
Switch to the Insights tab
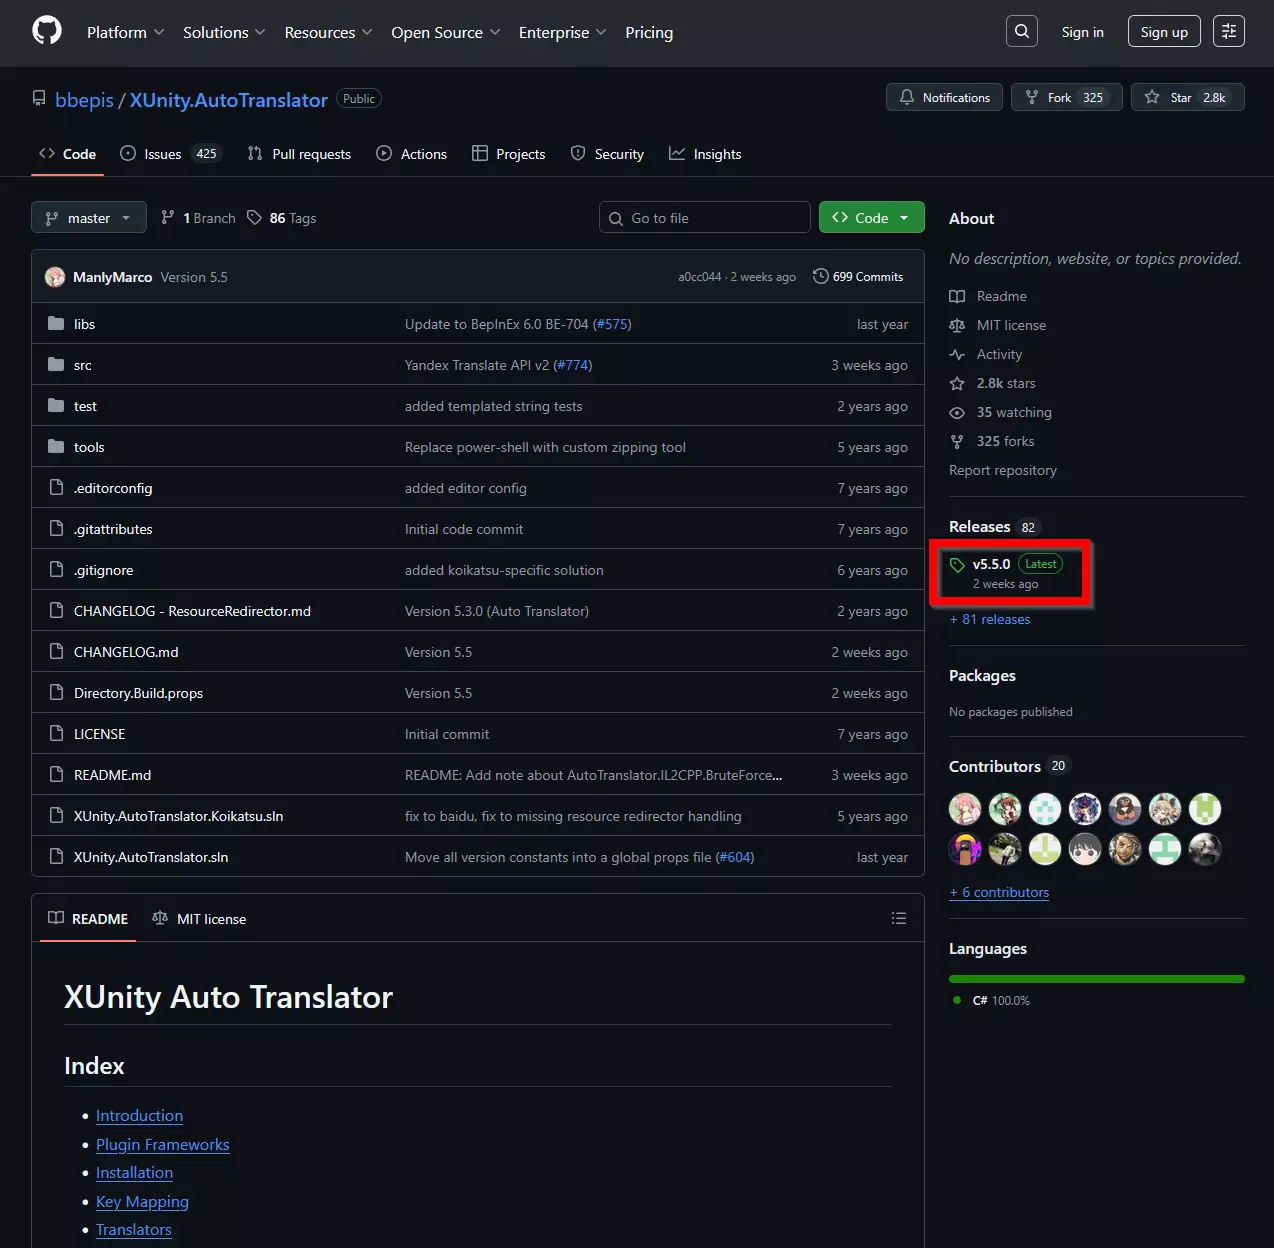click(x=705, y=154)
